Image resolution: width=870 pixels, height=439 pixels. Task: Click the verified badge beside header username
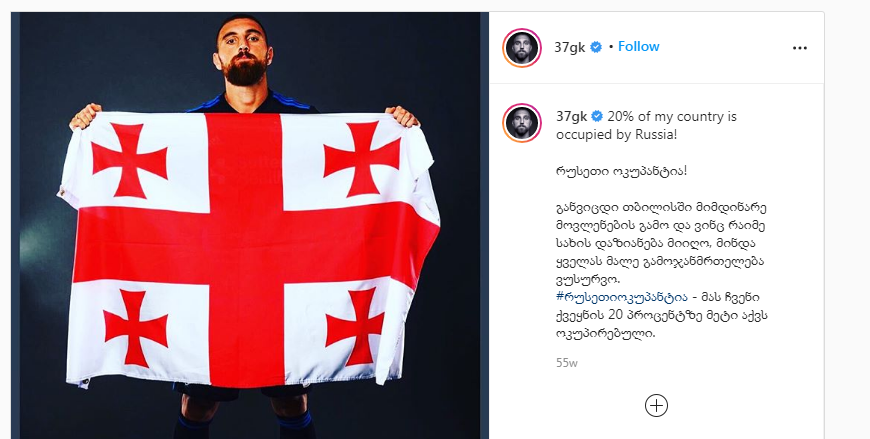(x=596, y=47)
